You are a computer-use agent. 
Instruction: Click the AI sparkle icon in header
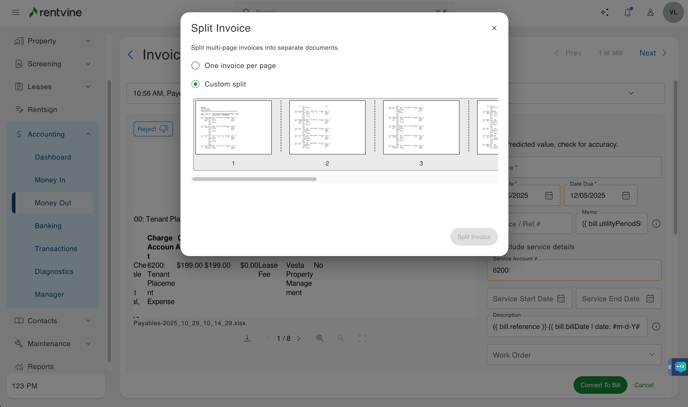pos(604,13)
